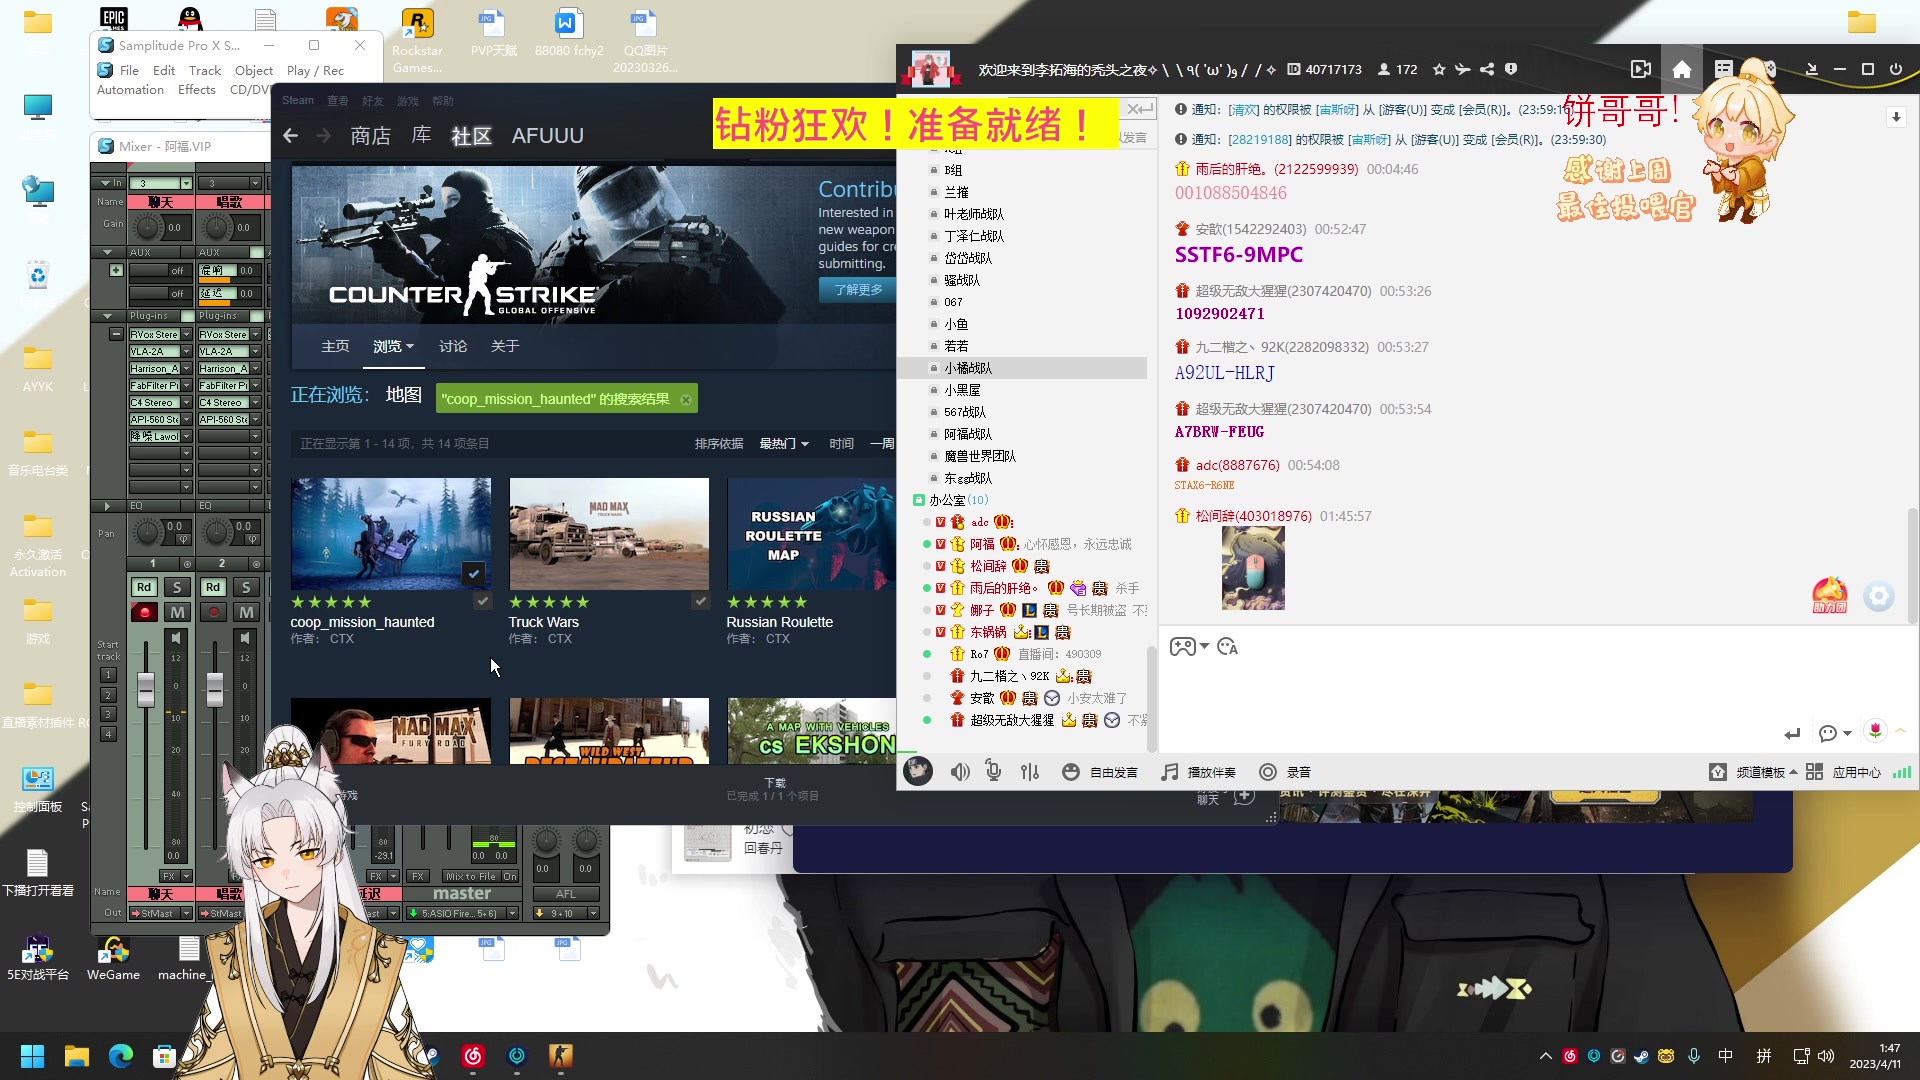Screen dimensions: 1920x1080
Task: Click the font emoji icon in YY chat box
Action: (x=1228, y=647)
